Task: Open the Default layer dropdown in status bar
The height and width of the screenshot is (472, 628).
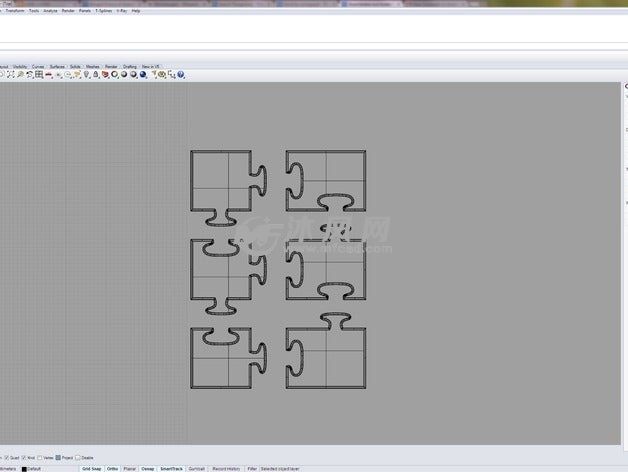Action: point(34,468)
